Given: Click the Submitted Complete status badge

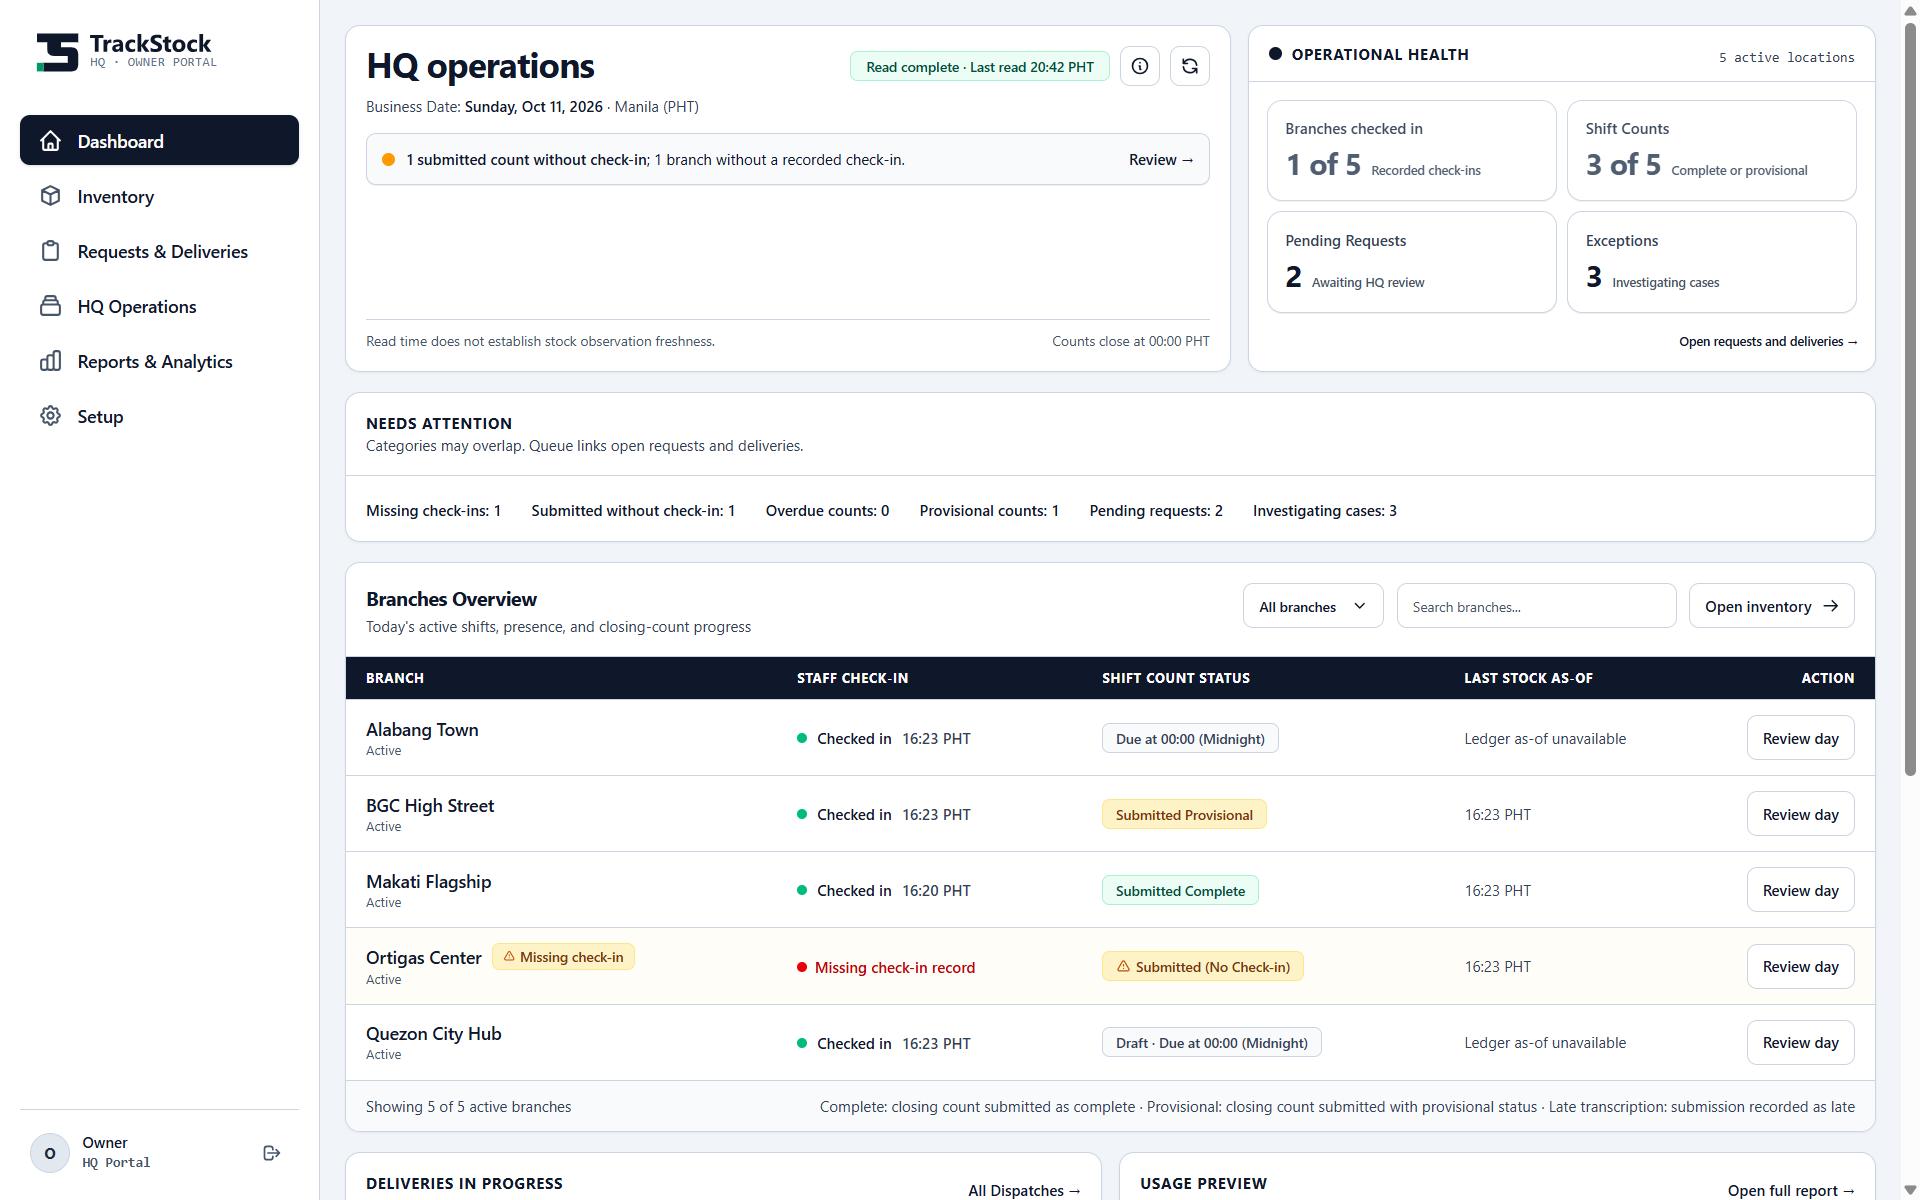Looking at the screenshot, I should pyautogui.click(x=1180, y=890).
